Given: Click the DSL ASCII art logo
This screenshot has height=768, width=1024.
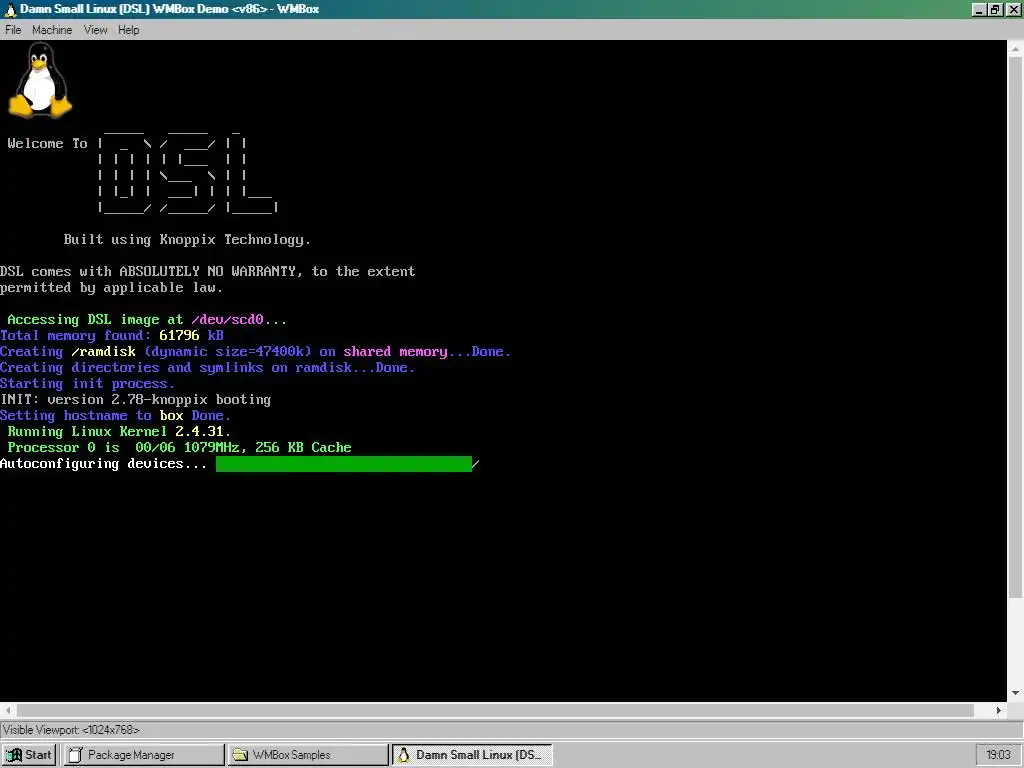Looking at the screenshot, I should (x=187, y=172).
